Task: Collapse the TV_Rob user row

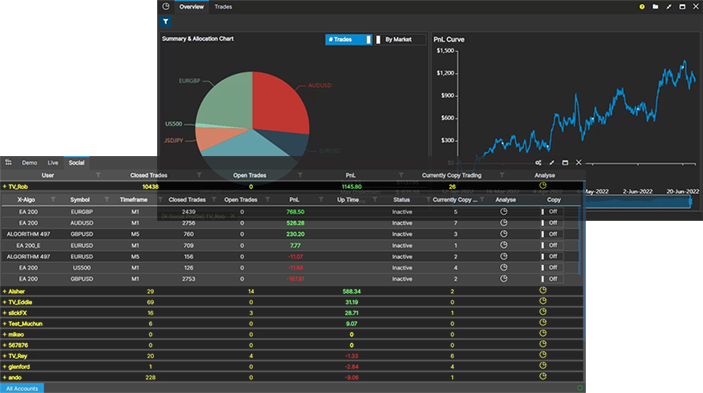Action: (4, 186)
